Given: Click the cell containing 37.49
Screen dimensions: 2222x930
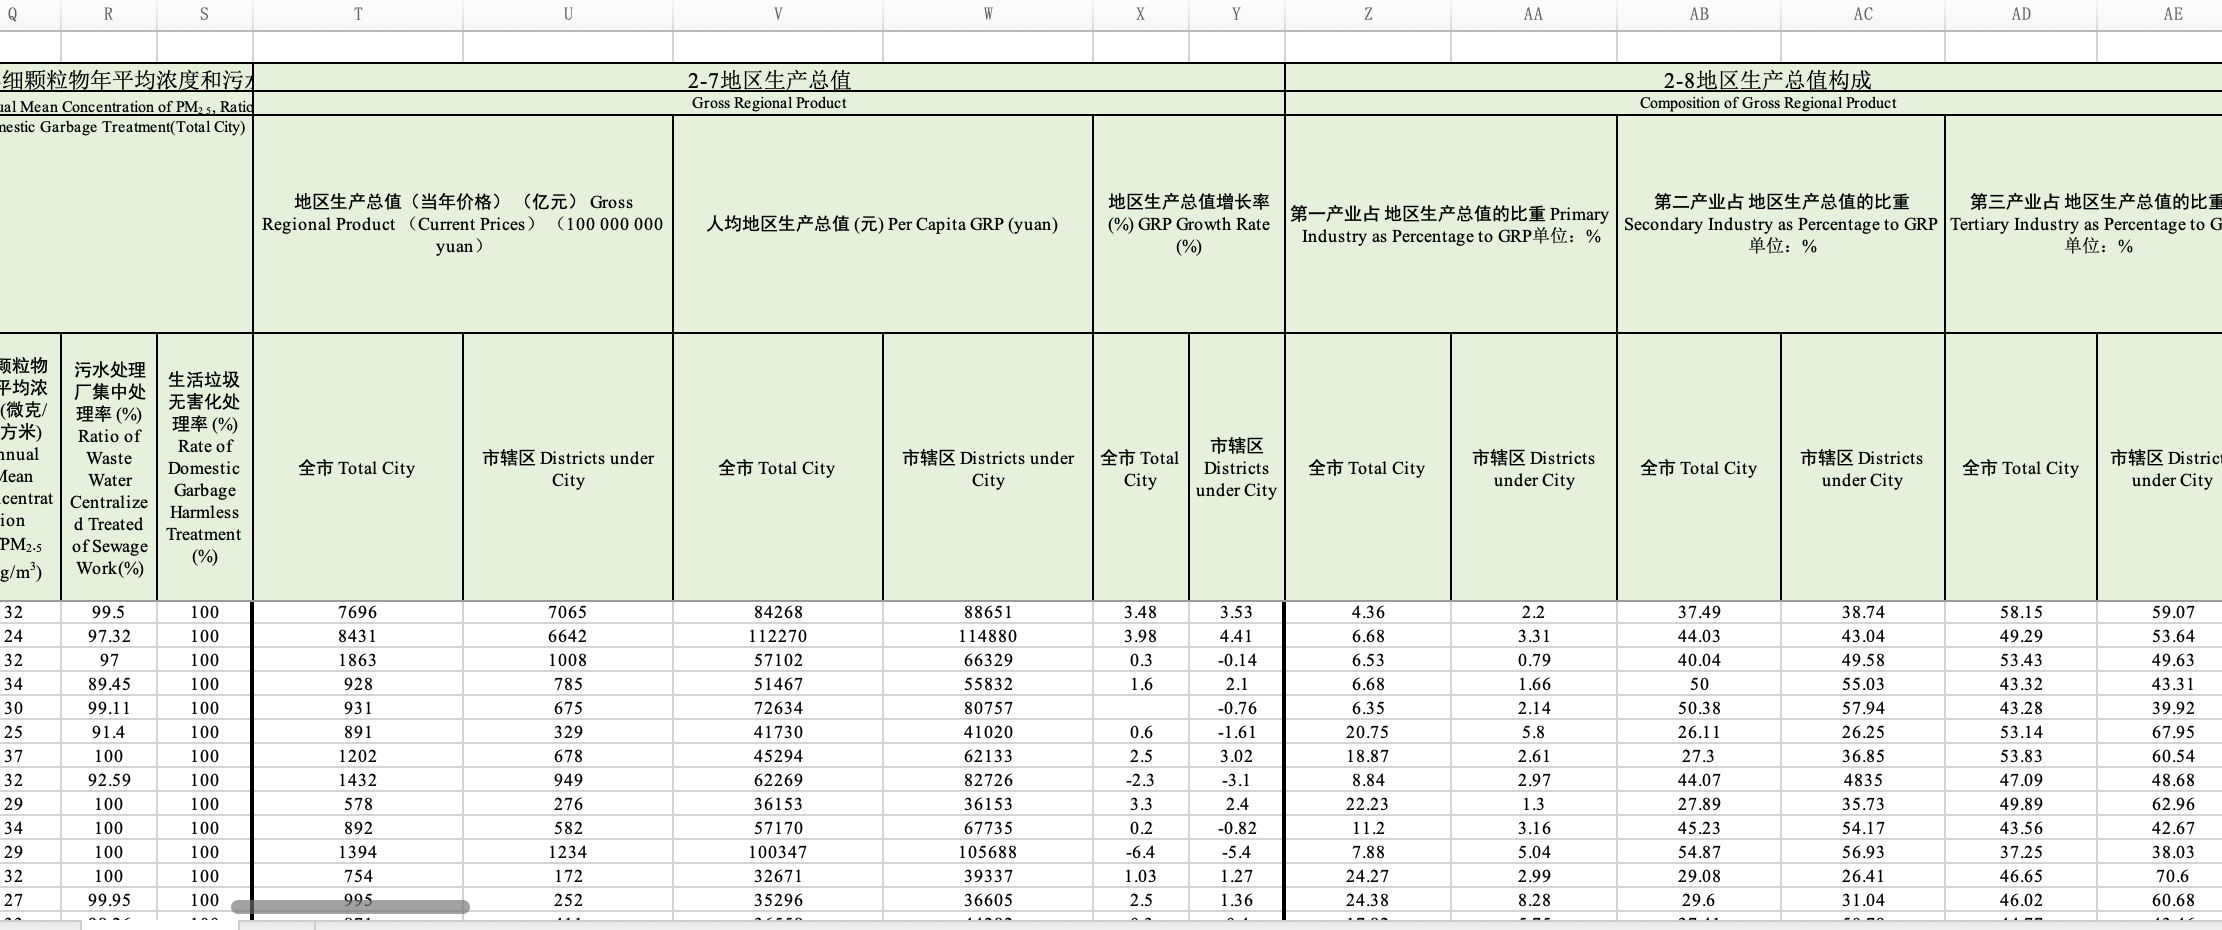Looking at the screenshot, I should [1699, 612].
